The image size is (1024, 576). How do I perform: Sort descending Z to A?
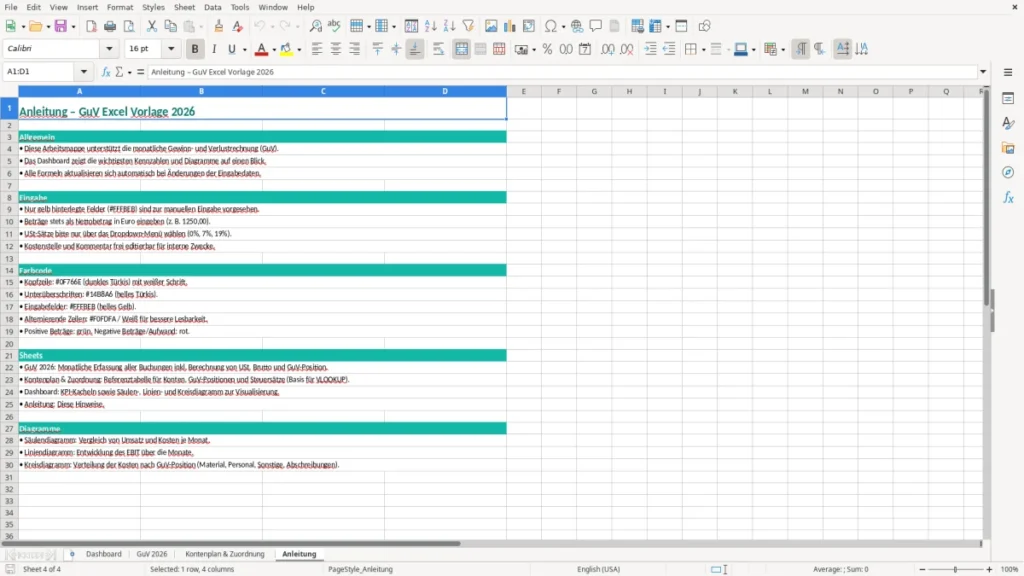coord(449,26)
